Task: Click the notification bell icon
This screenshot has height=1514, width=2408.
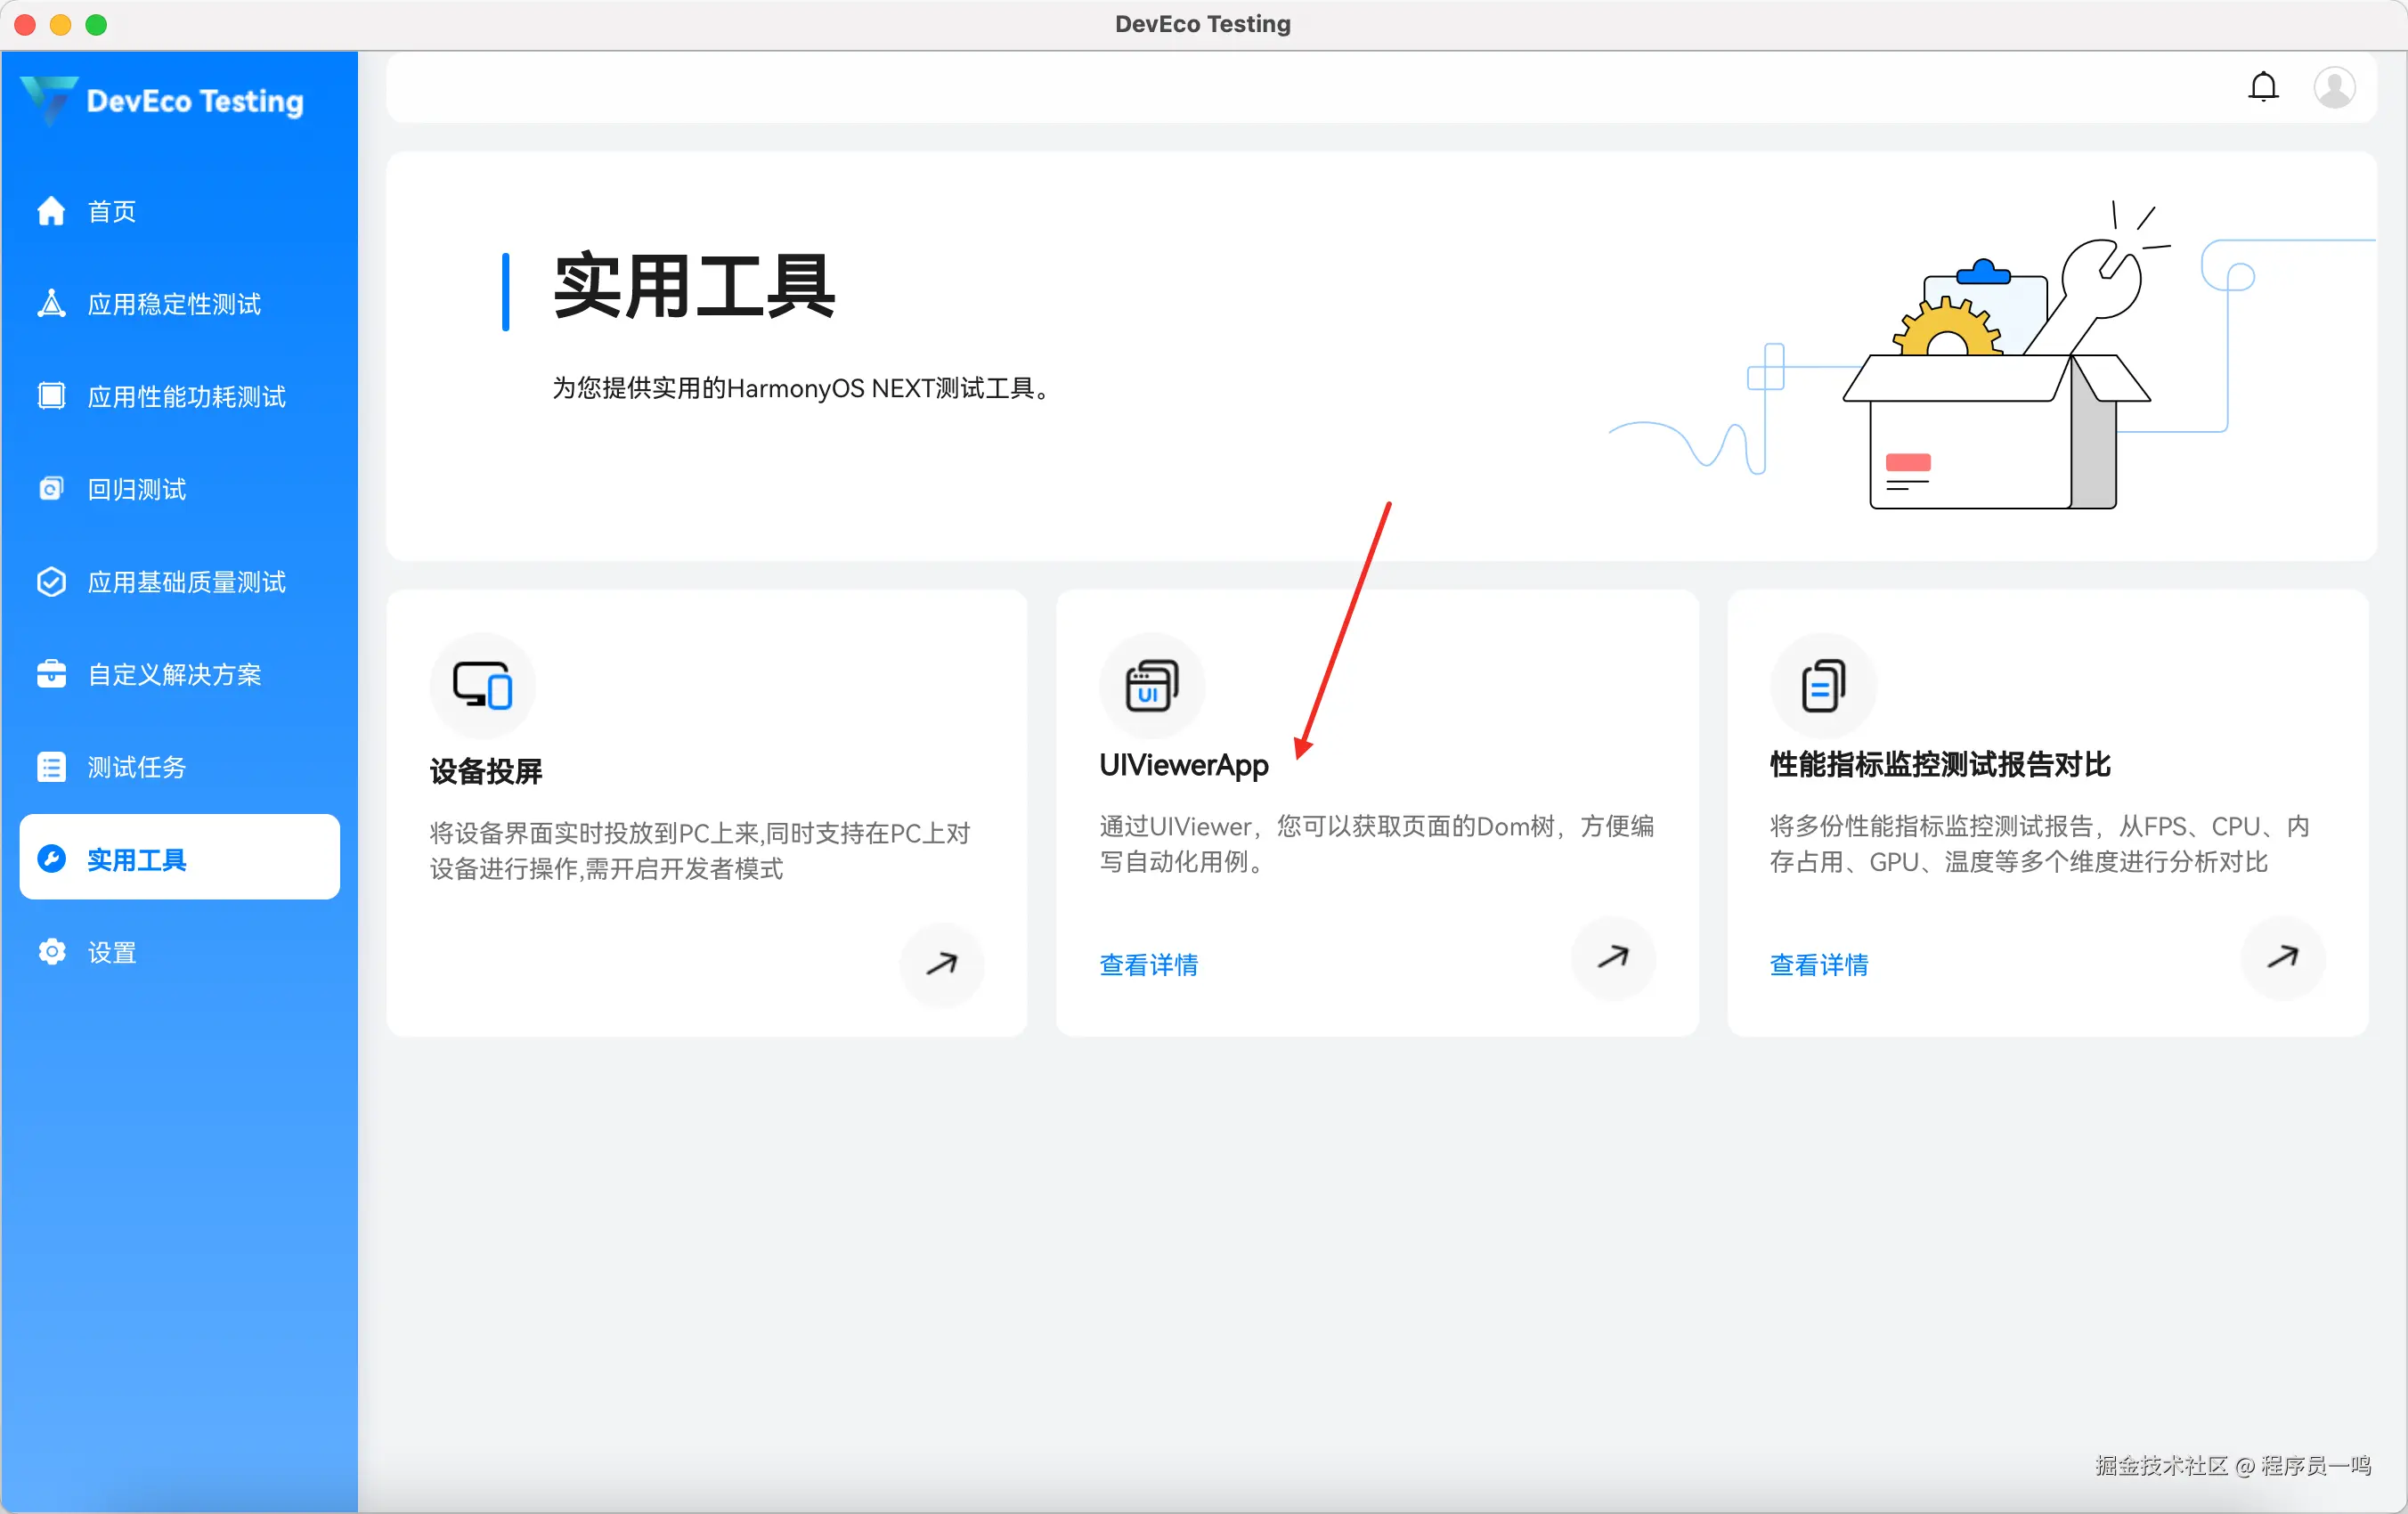Action: click(x=2263, y=87)
